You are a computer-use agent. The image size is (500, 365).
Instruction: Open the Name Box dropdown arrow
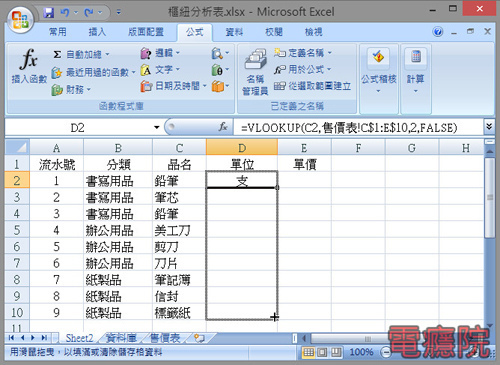(x=156, y=128)
